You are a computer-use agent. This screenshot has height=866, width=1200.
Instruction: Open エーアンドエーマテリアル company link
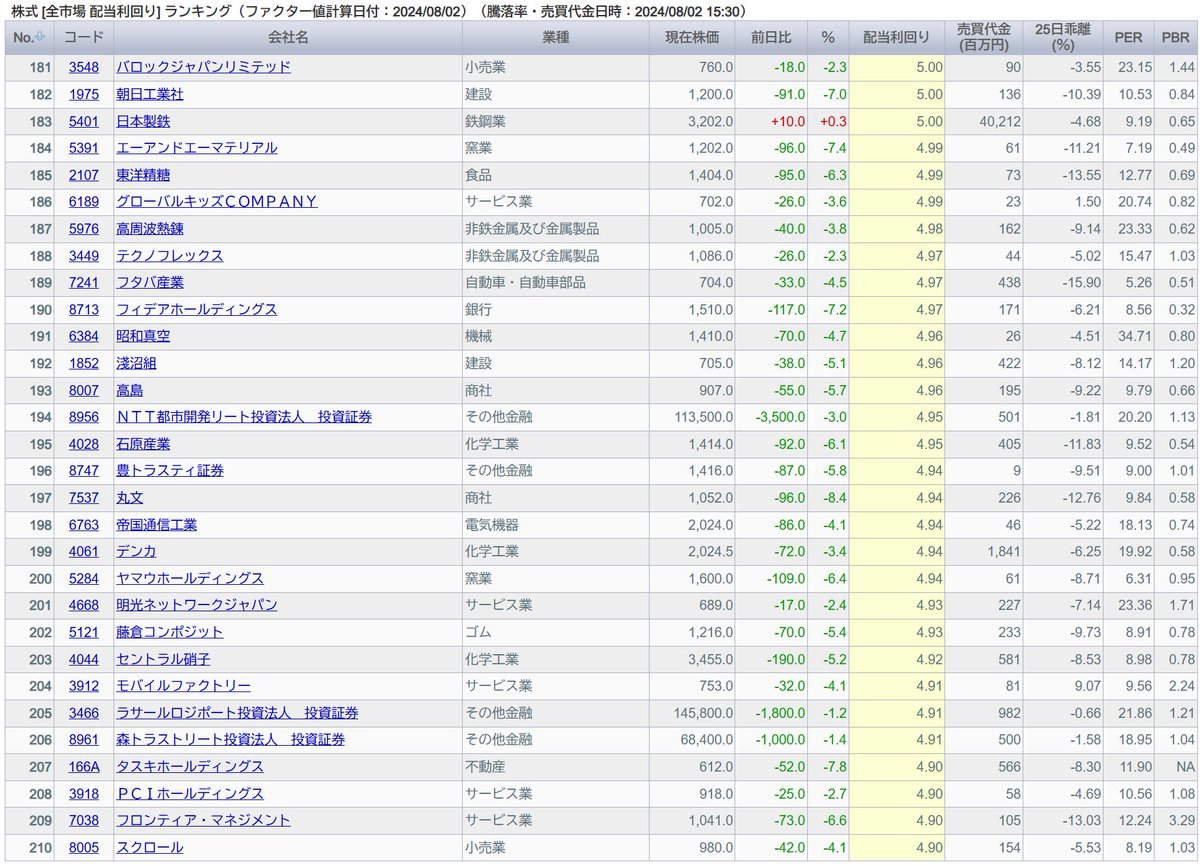pyautogui.click(x=197, y=148)
